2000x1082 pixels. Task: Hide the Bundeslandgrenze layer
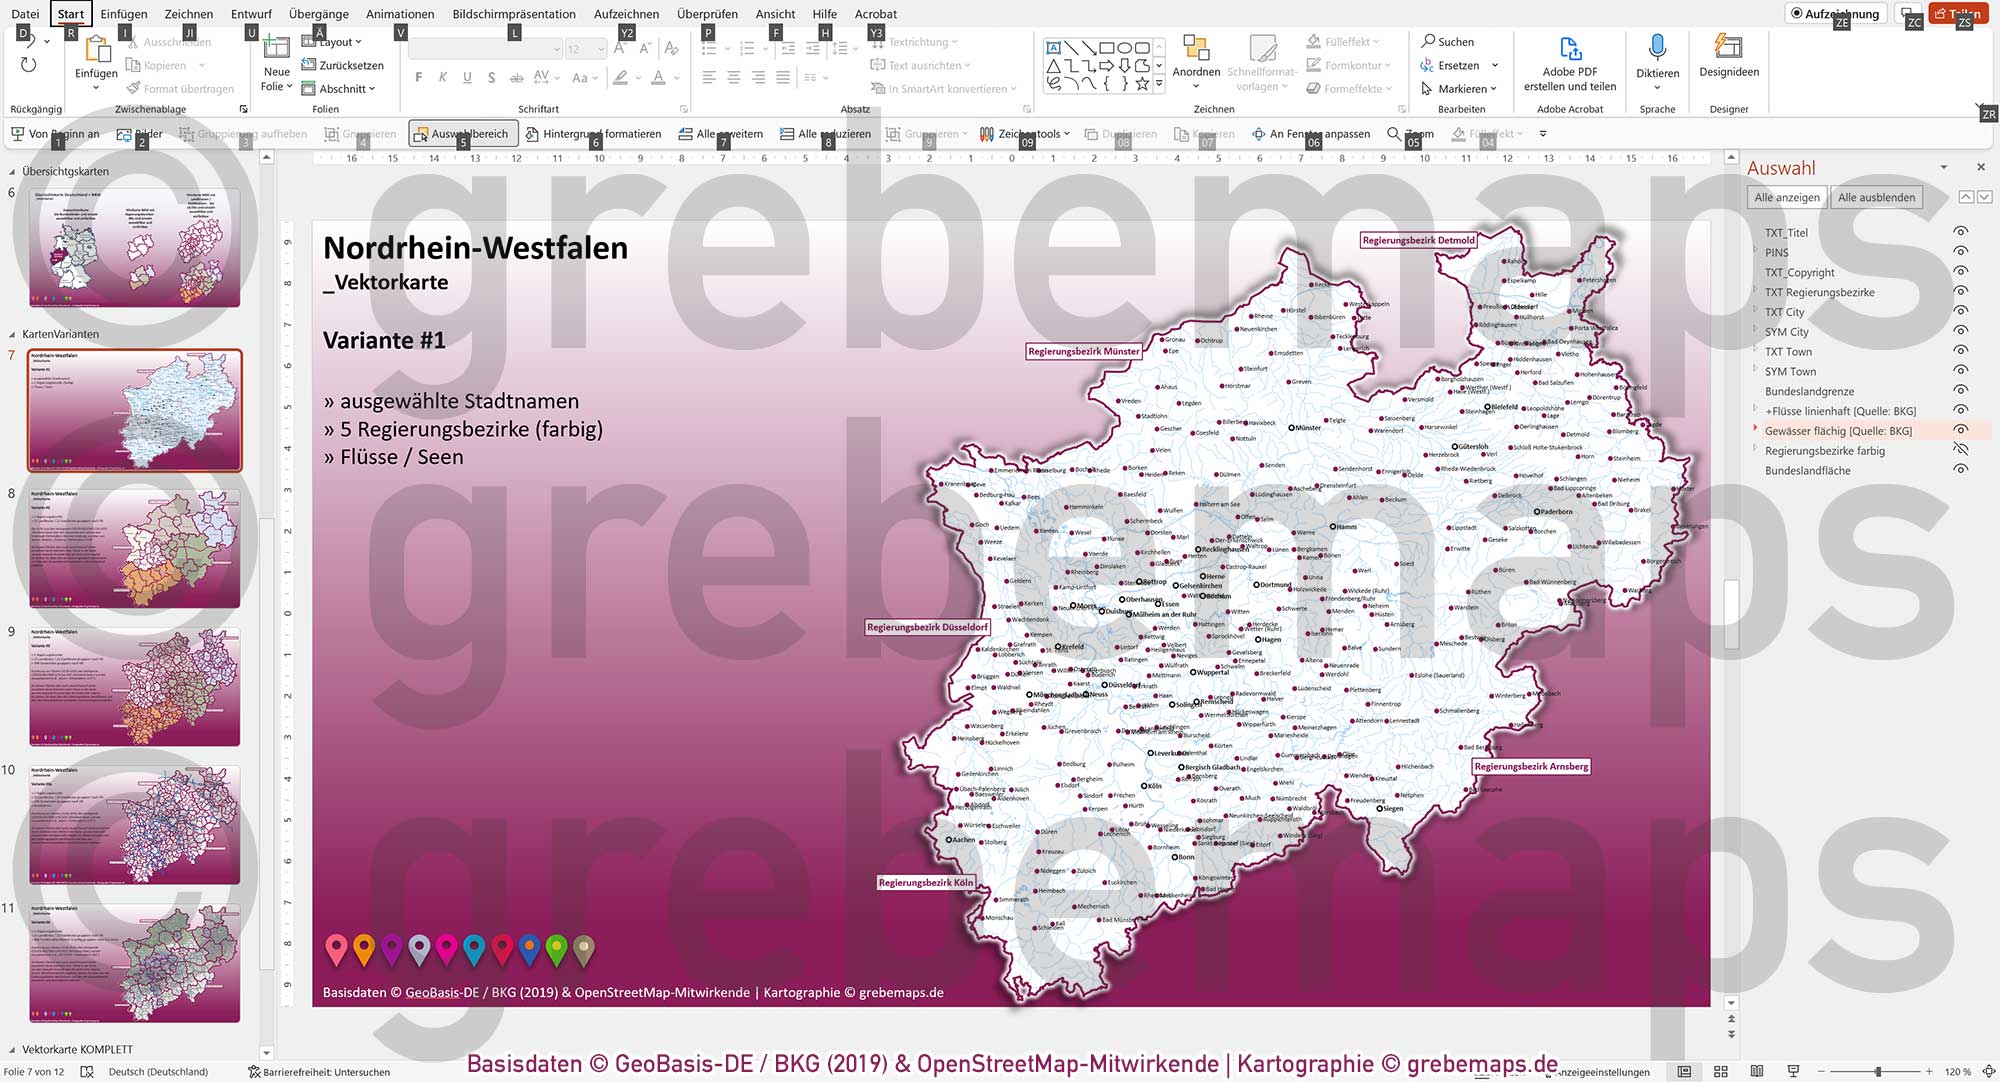(1960, 391)
